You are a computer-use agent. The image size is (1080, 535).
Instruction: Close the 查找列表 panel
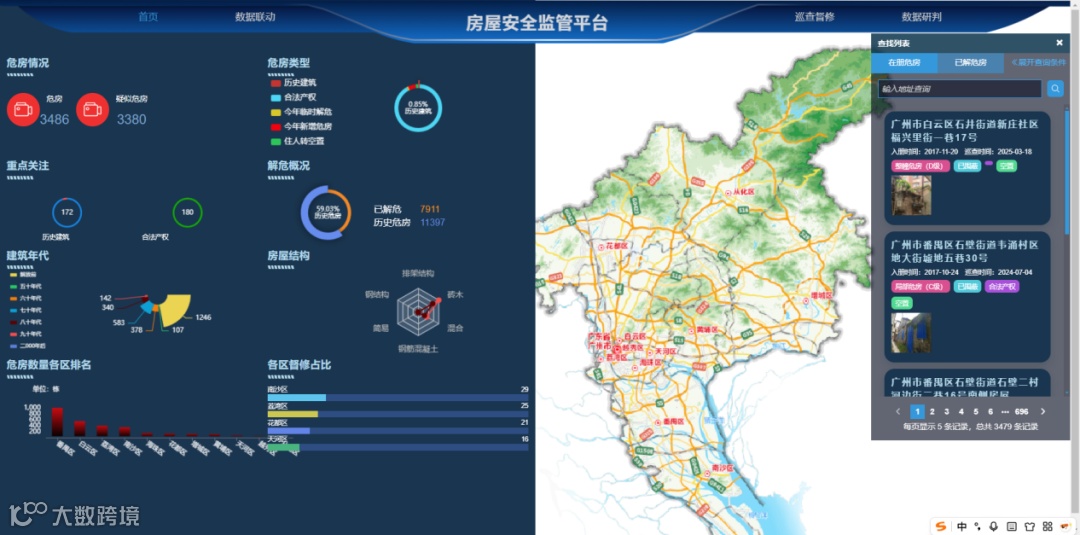pos(1059,43)
